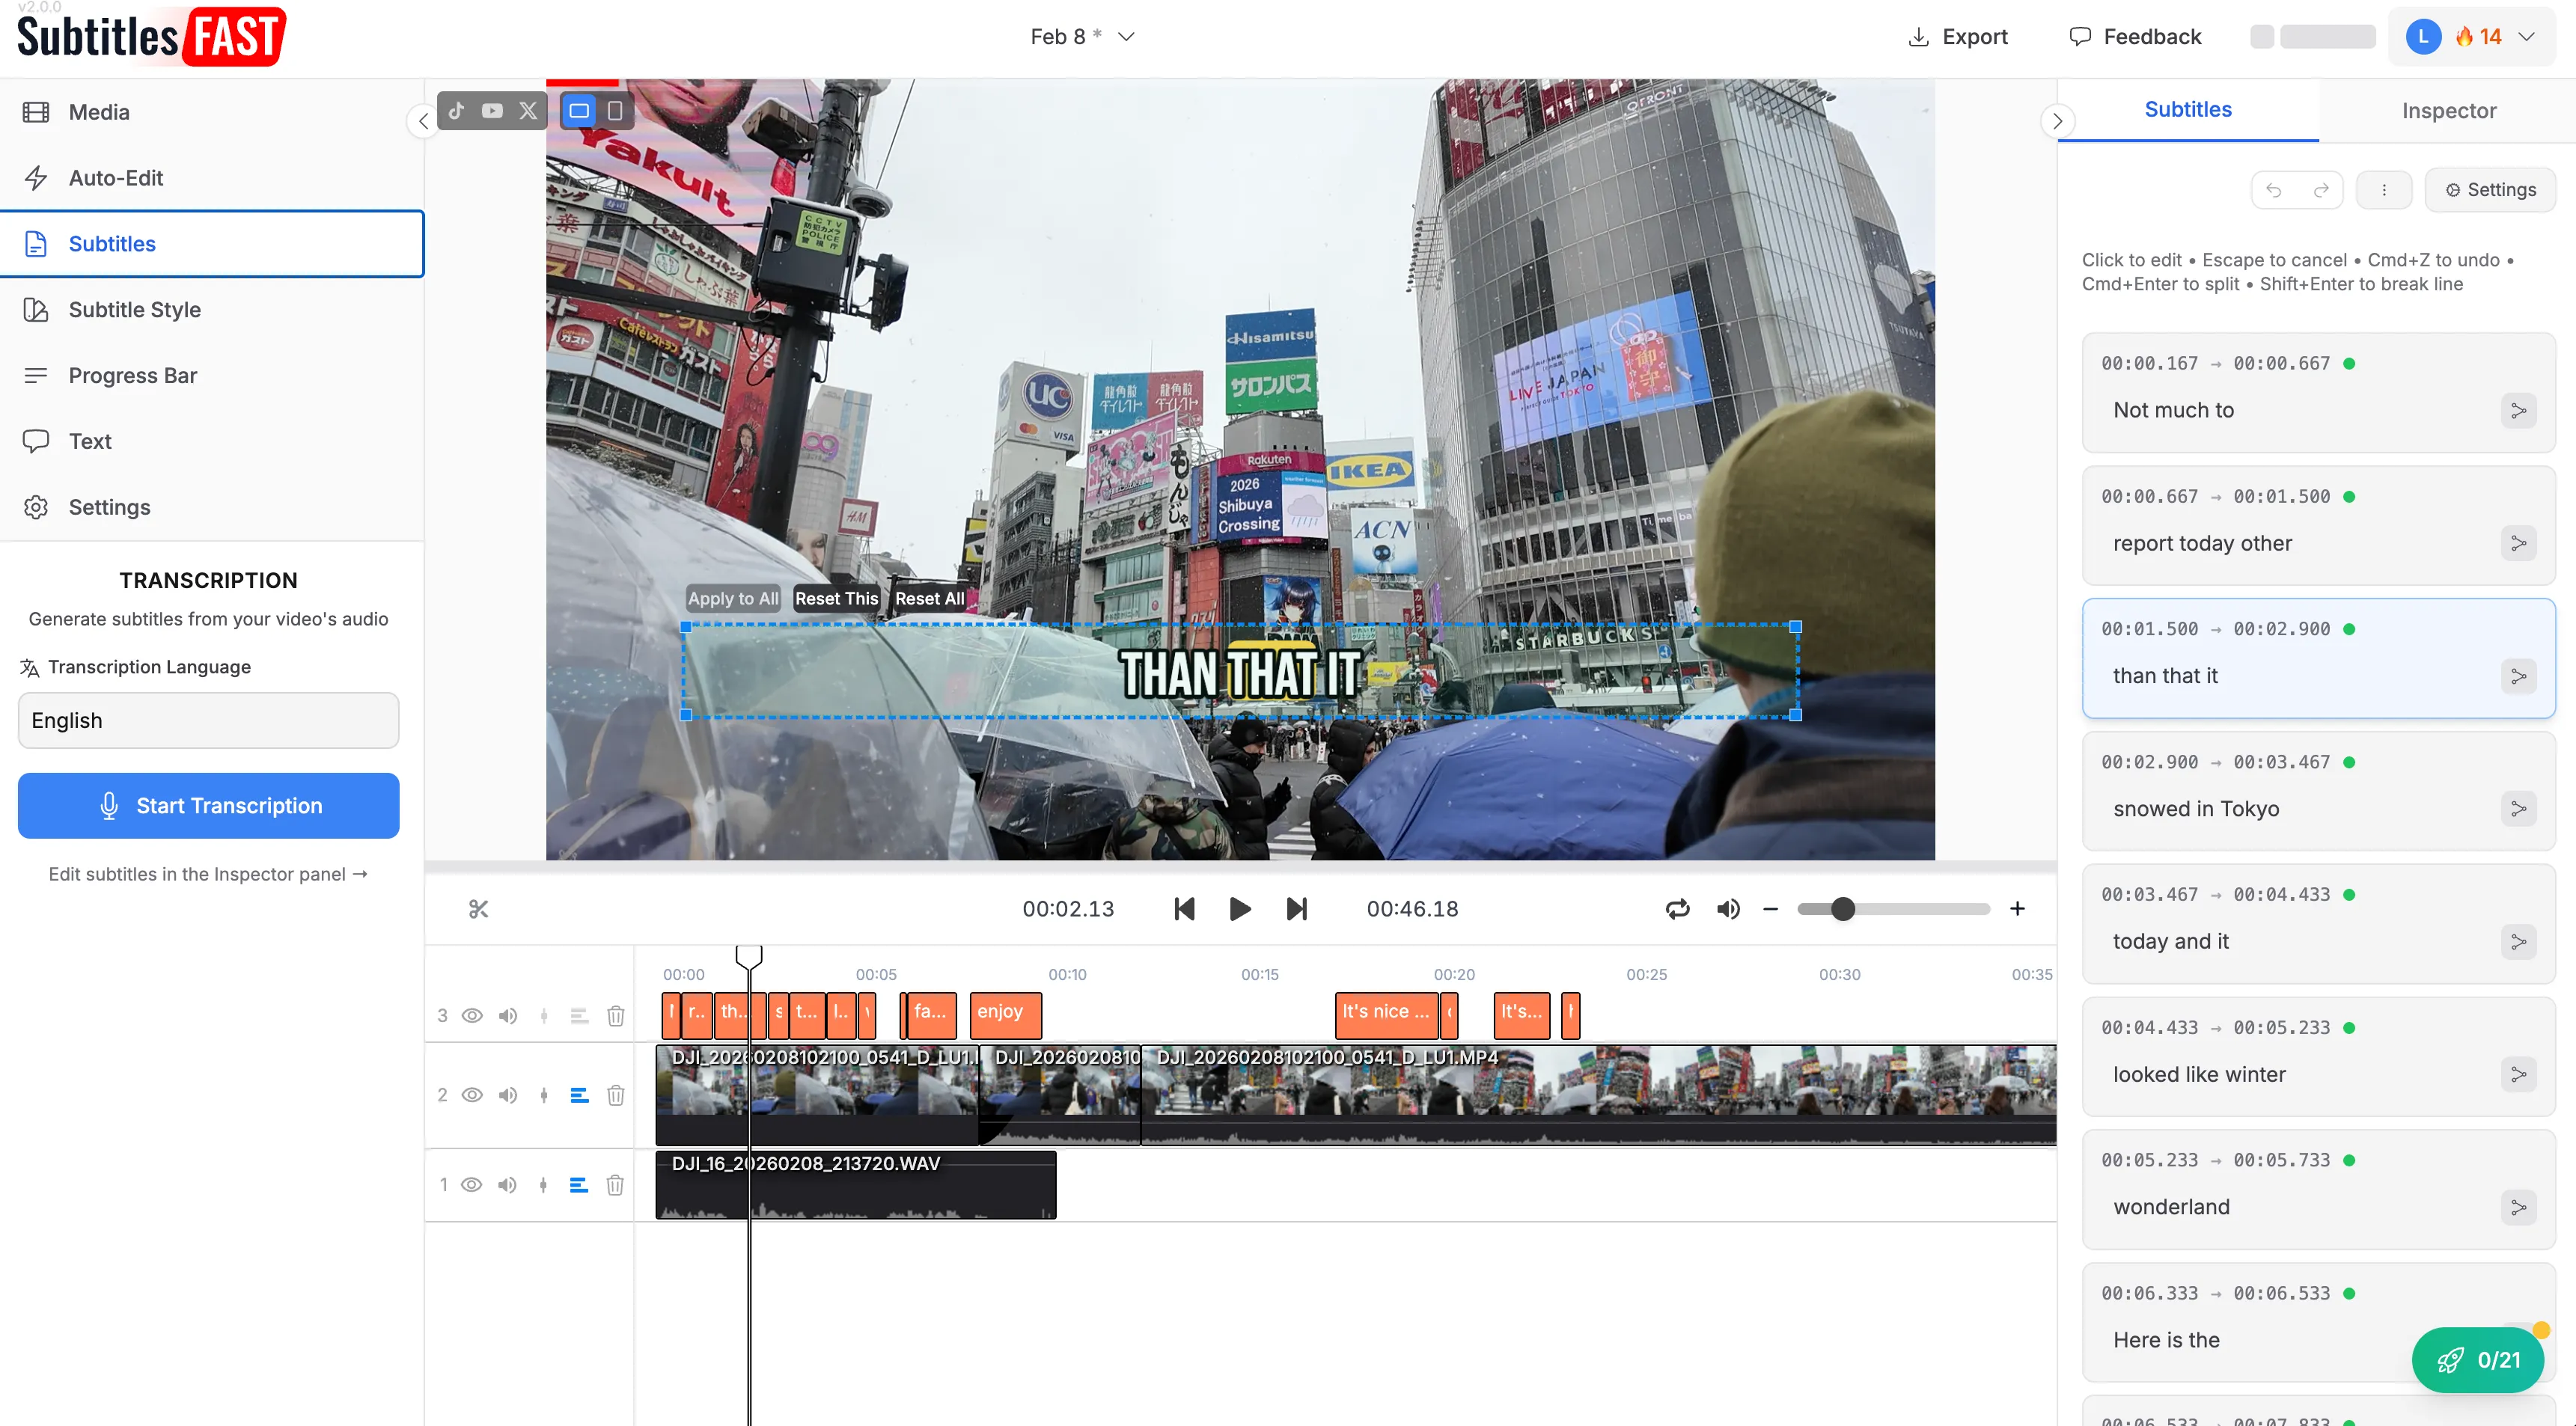Open Transcription Language English dropdown
Screen dimensions: 2576x1426
pyautogui.click(x=208, y=721)
